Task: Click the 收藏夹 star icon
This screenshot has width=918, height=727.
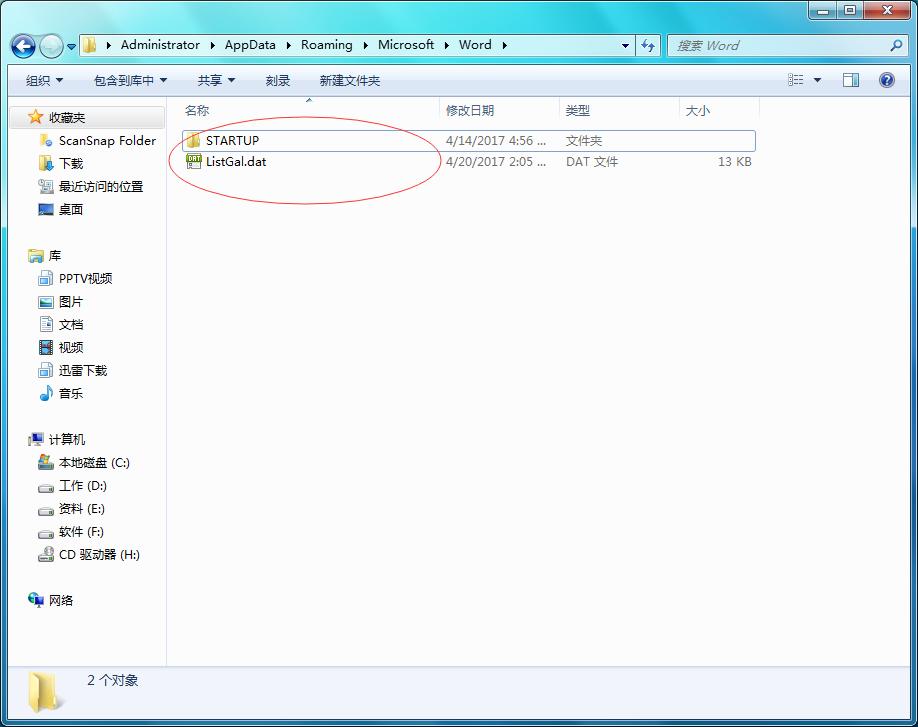Action: click(x=36, y=117)
